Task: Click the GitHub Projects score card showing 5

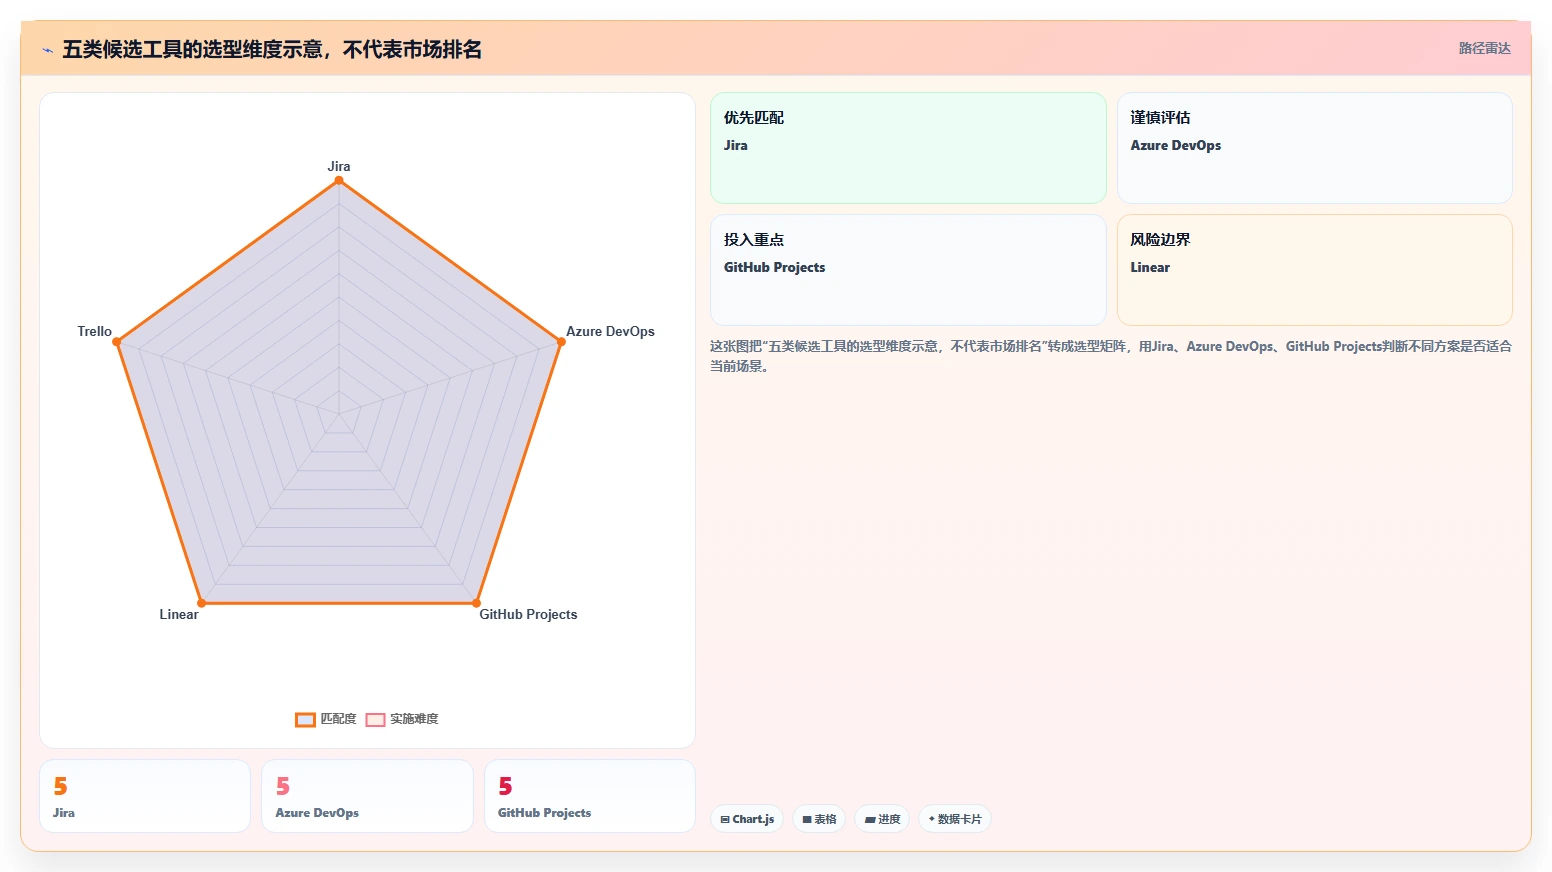Action: (590, 796)
